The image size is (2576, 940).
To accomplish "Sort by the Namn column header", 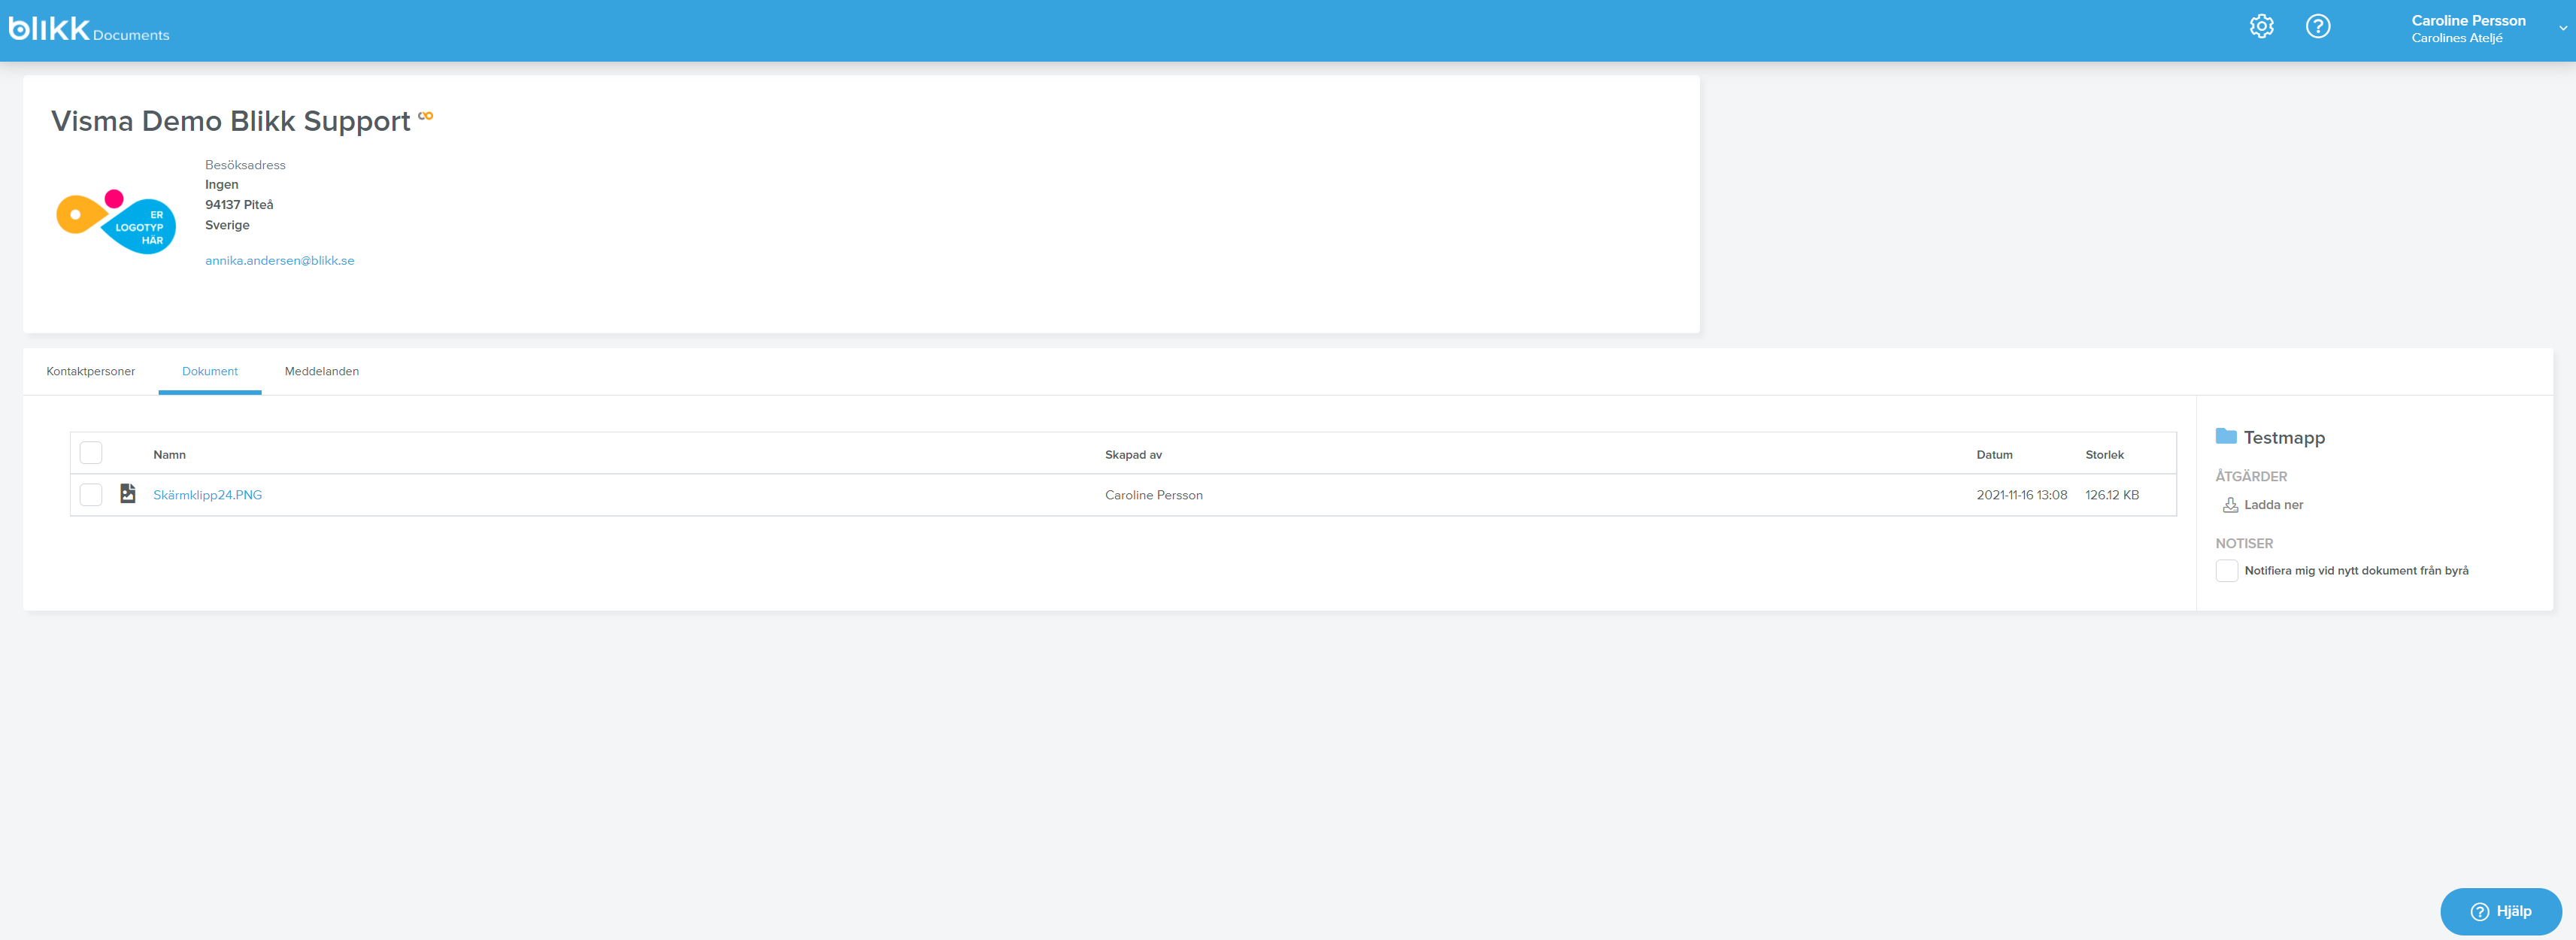I will [169, 455].
